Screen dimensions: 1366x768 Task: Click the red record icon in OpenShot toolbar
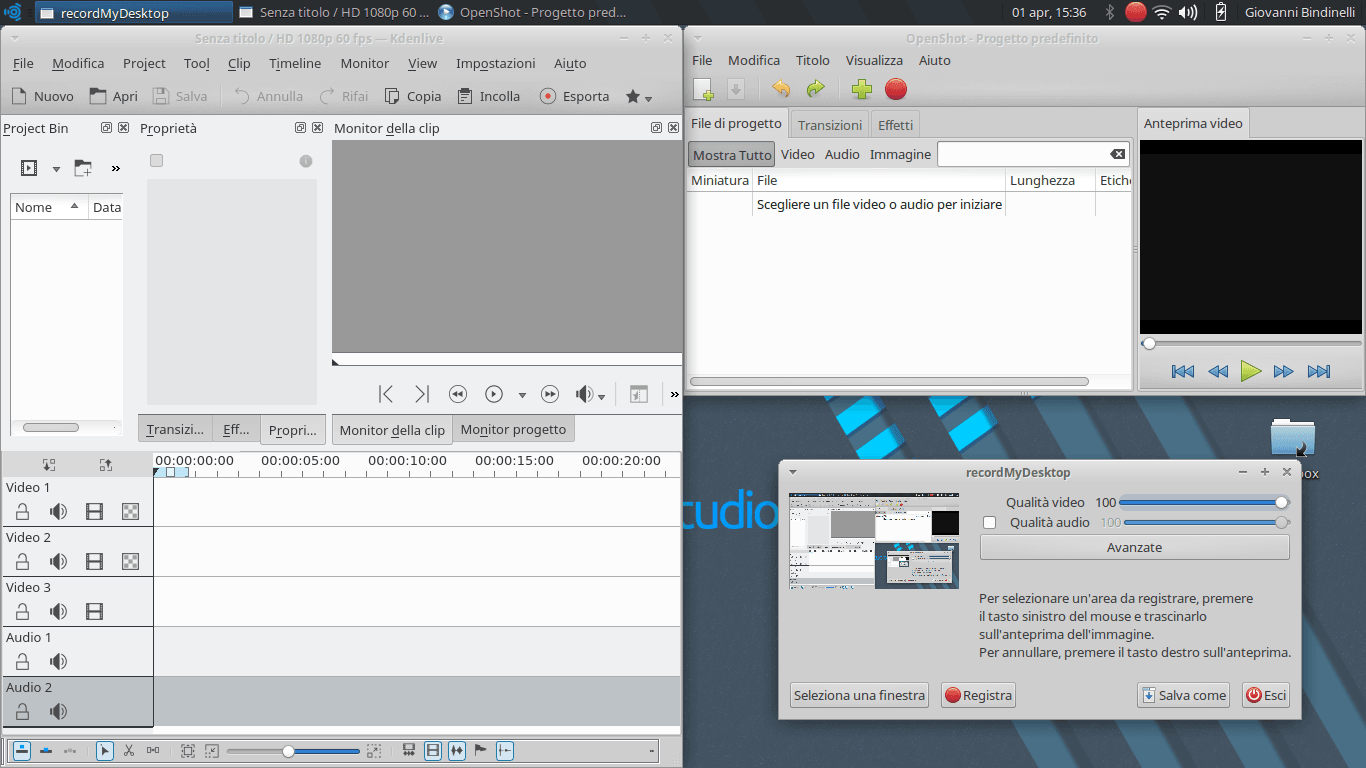[896, 90]
